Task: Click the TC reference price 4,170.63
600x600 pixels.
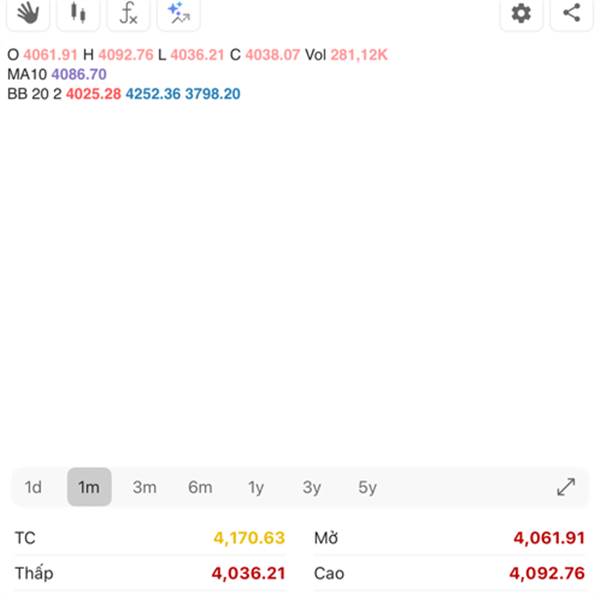Action: 249,538
